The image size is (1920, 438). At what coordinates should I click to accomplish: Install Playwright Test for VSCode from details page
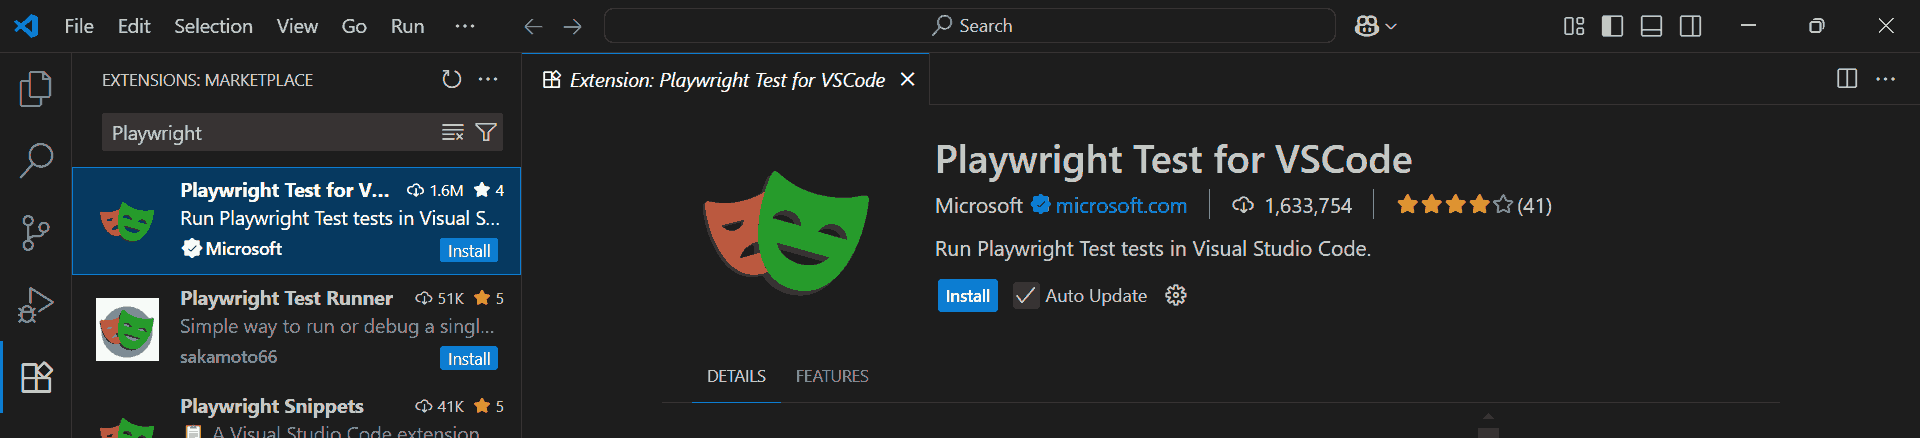[x=967, y=296]
